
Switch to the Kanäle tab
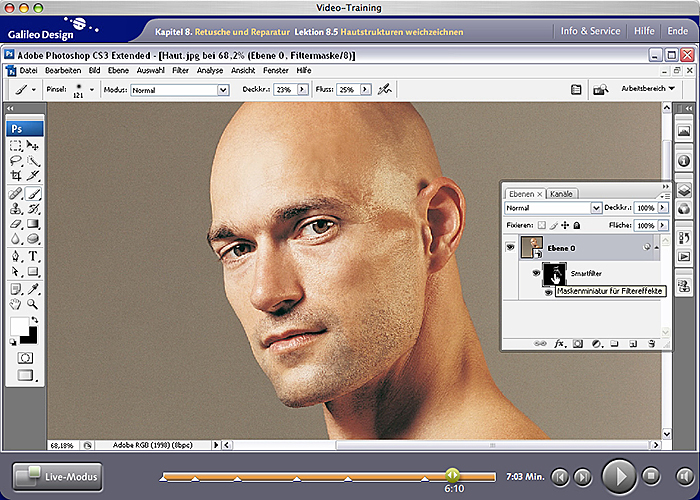[x=561, y=193]
